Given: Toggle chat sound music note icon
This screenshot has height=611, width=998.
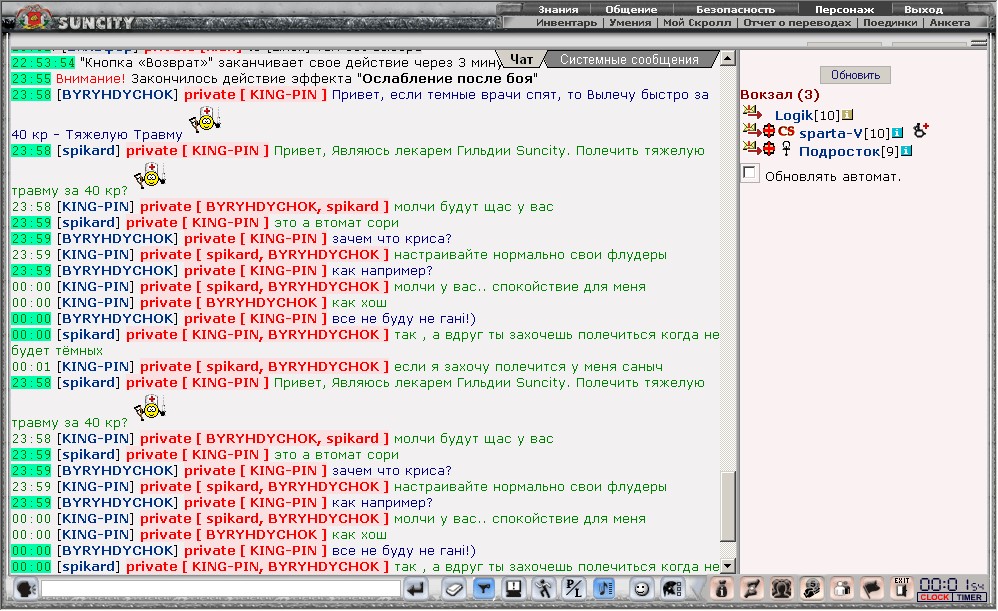Looking at the screenshot, I should [604, 589].
